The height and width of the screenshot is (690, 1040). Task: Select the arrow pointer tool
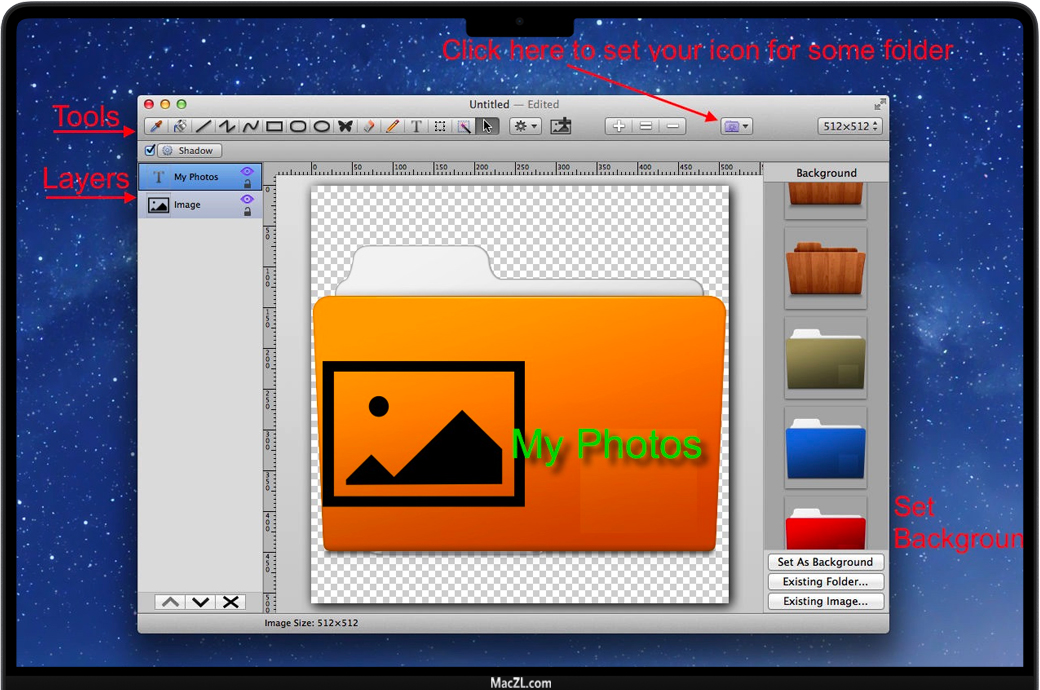pyautogui.click(x=488, y=126)
